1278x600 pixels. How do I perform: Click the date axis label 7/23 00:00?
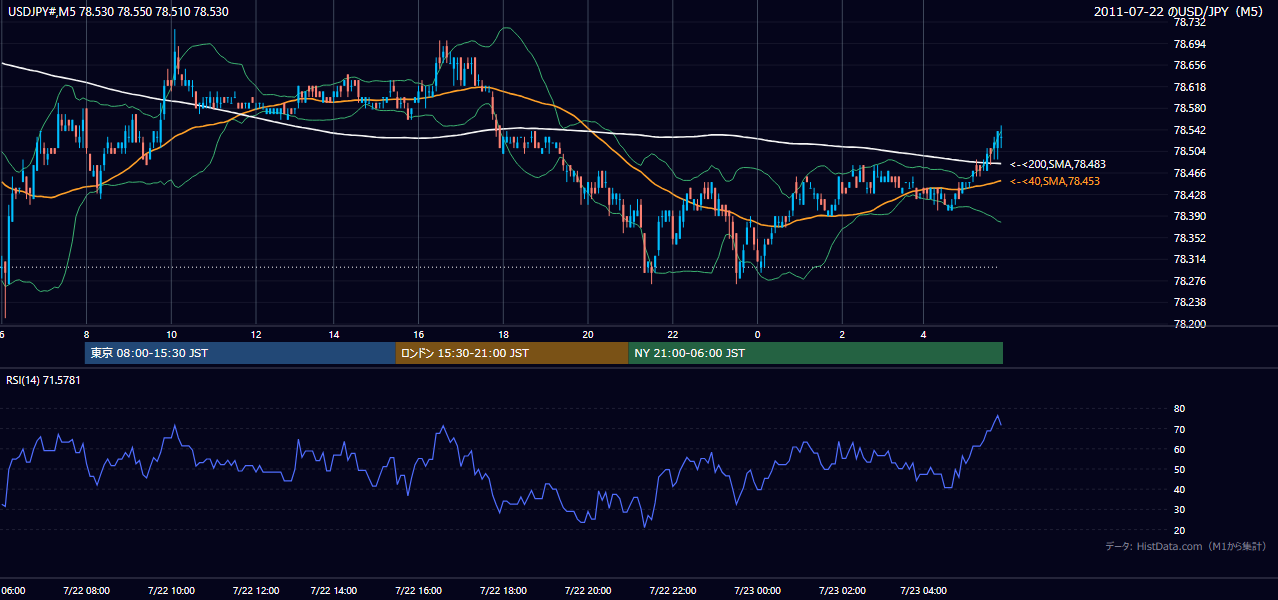[x=756, y=590]
